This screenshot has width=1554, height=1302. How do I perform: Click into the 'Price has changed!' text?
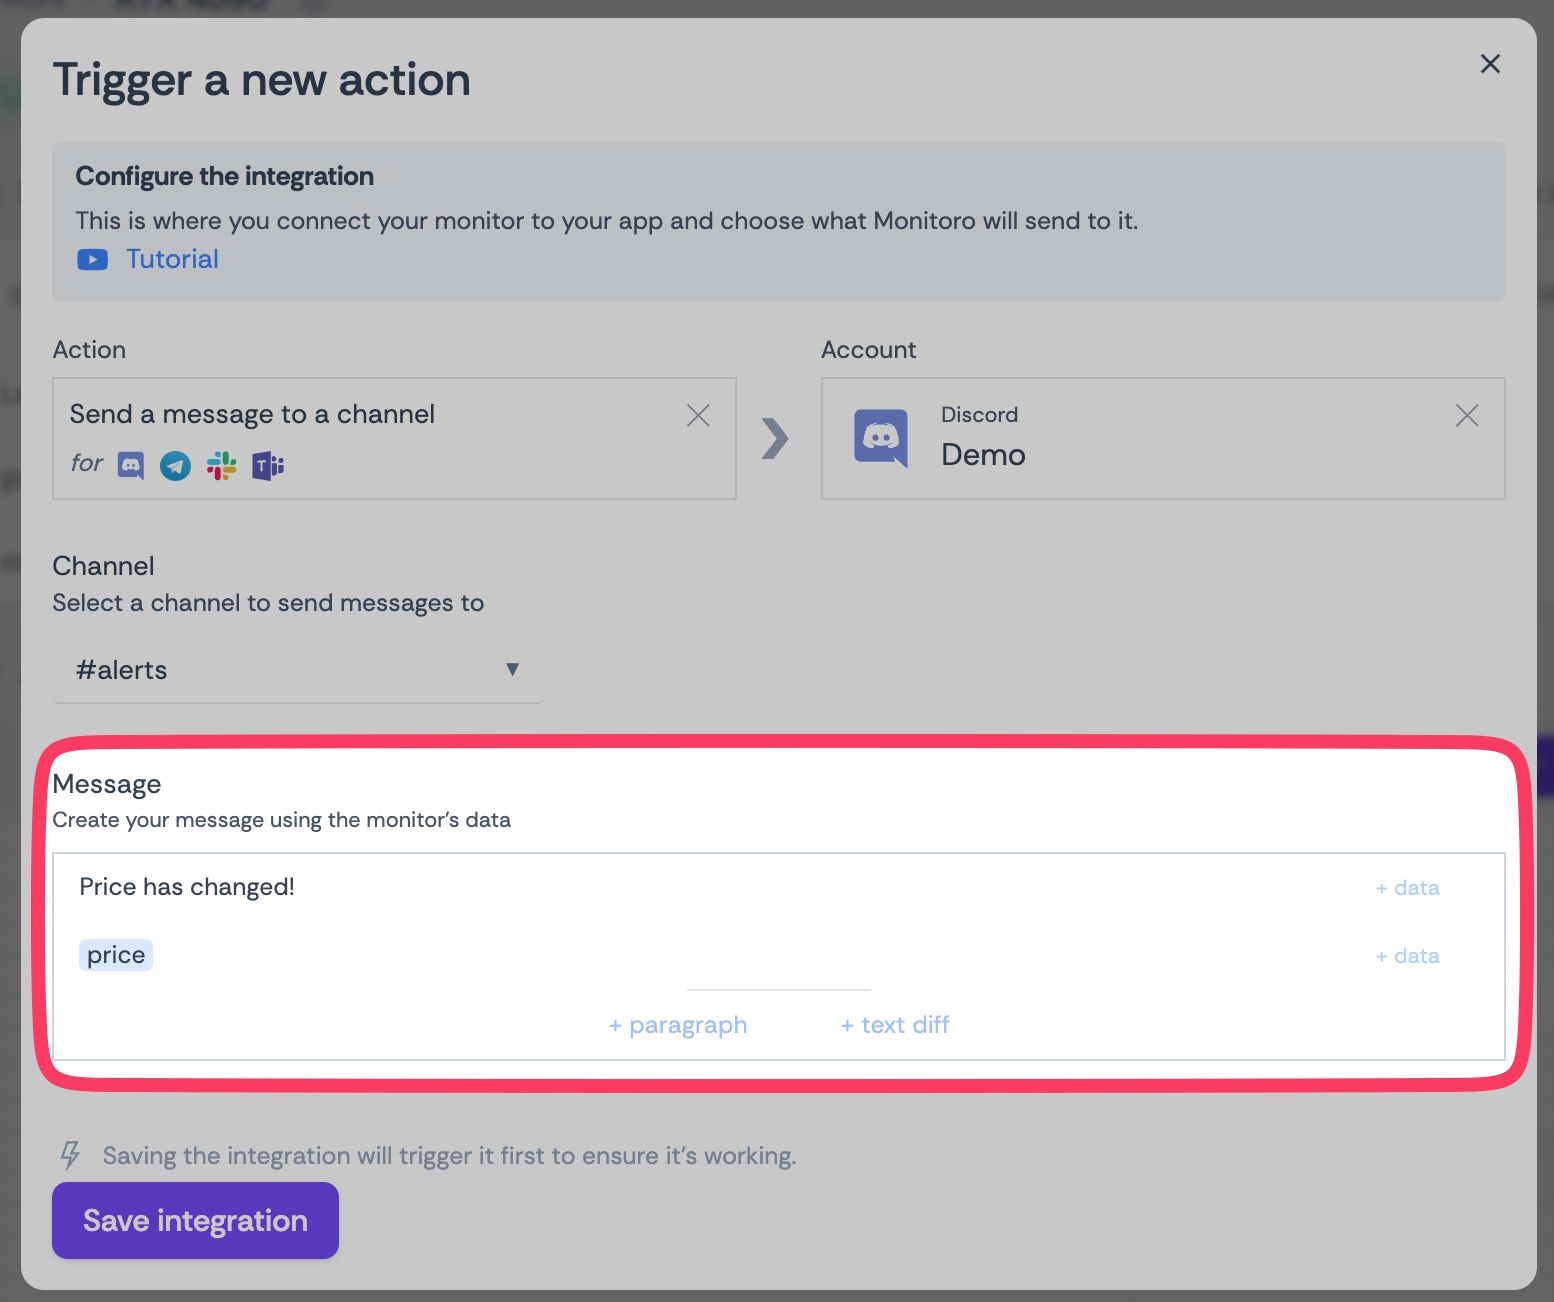(187, 887)
